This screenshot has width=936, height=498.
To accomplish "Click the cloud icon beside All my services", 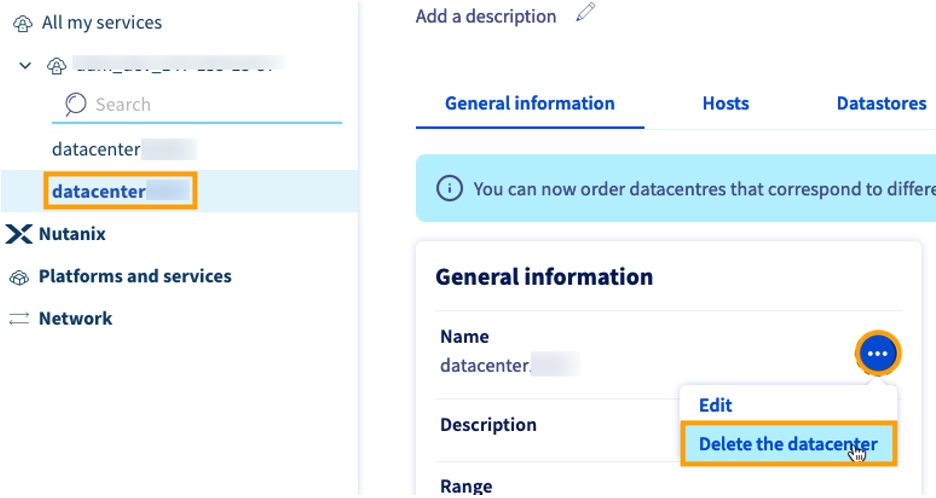I will [x=23, y=24].
